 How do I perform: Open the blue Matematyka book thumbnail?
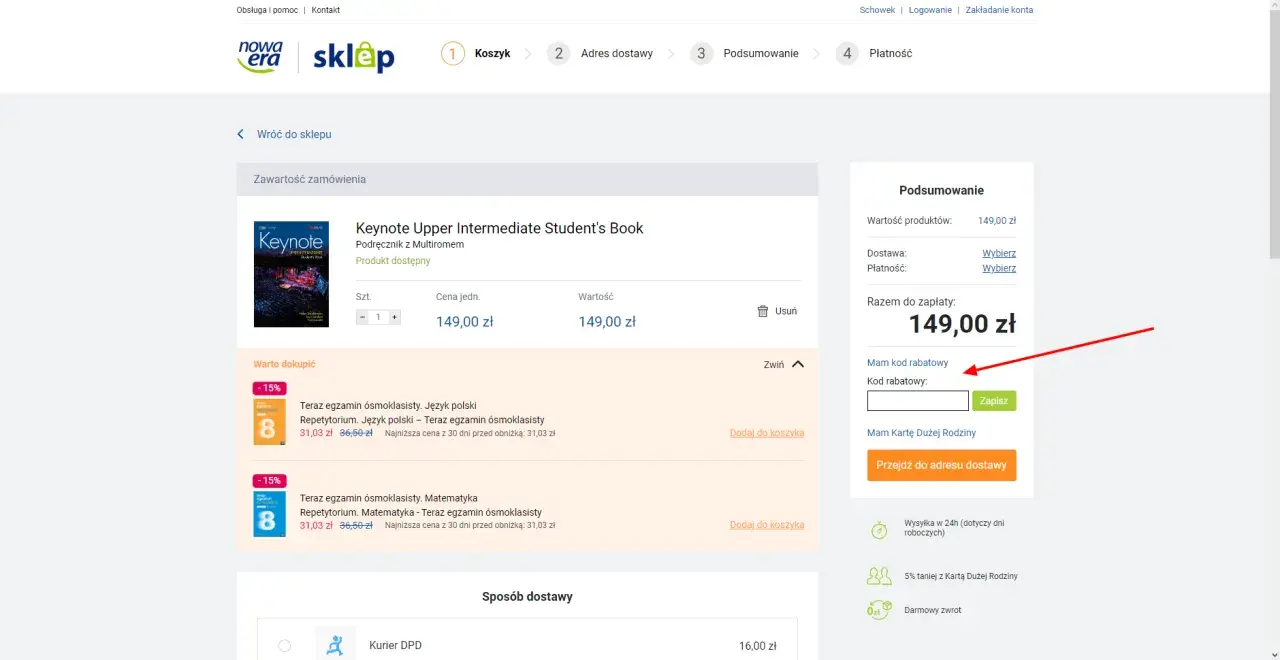pyautogui.click(x=270, y=513)
